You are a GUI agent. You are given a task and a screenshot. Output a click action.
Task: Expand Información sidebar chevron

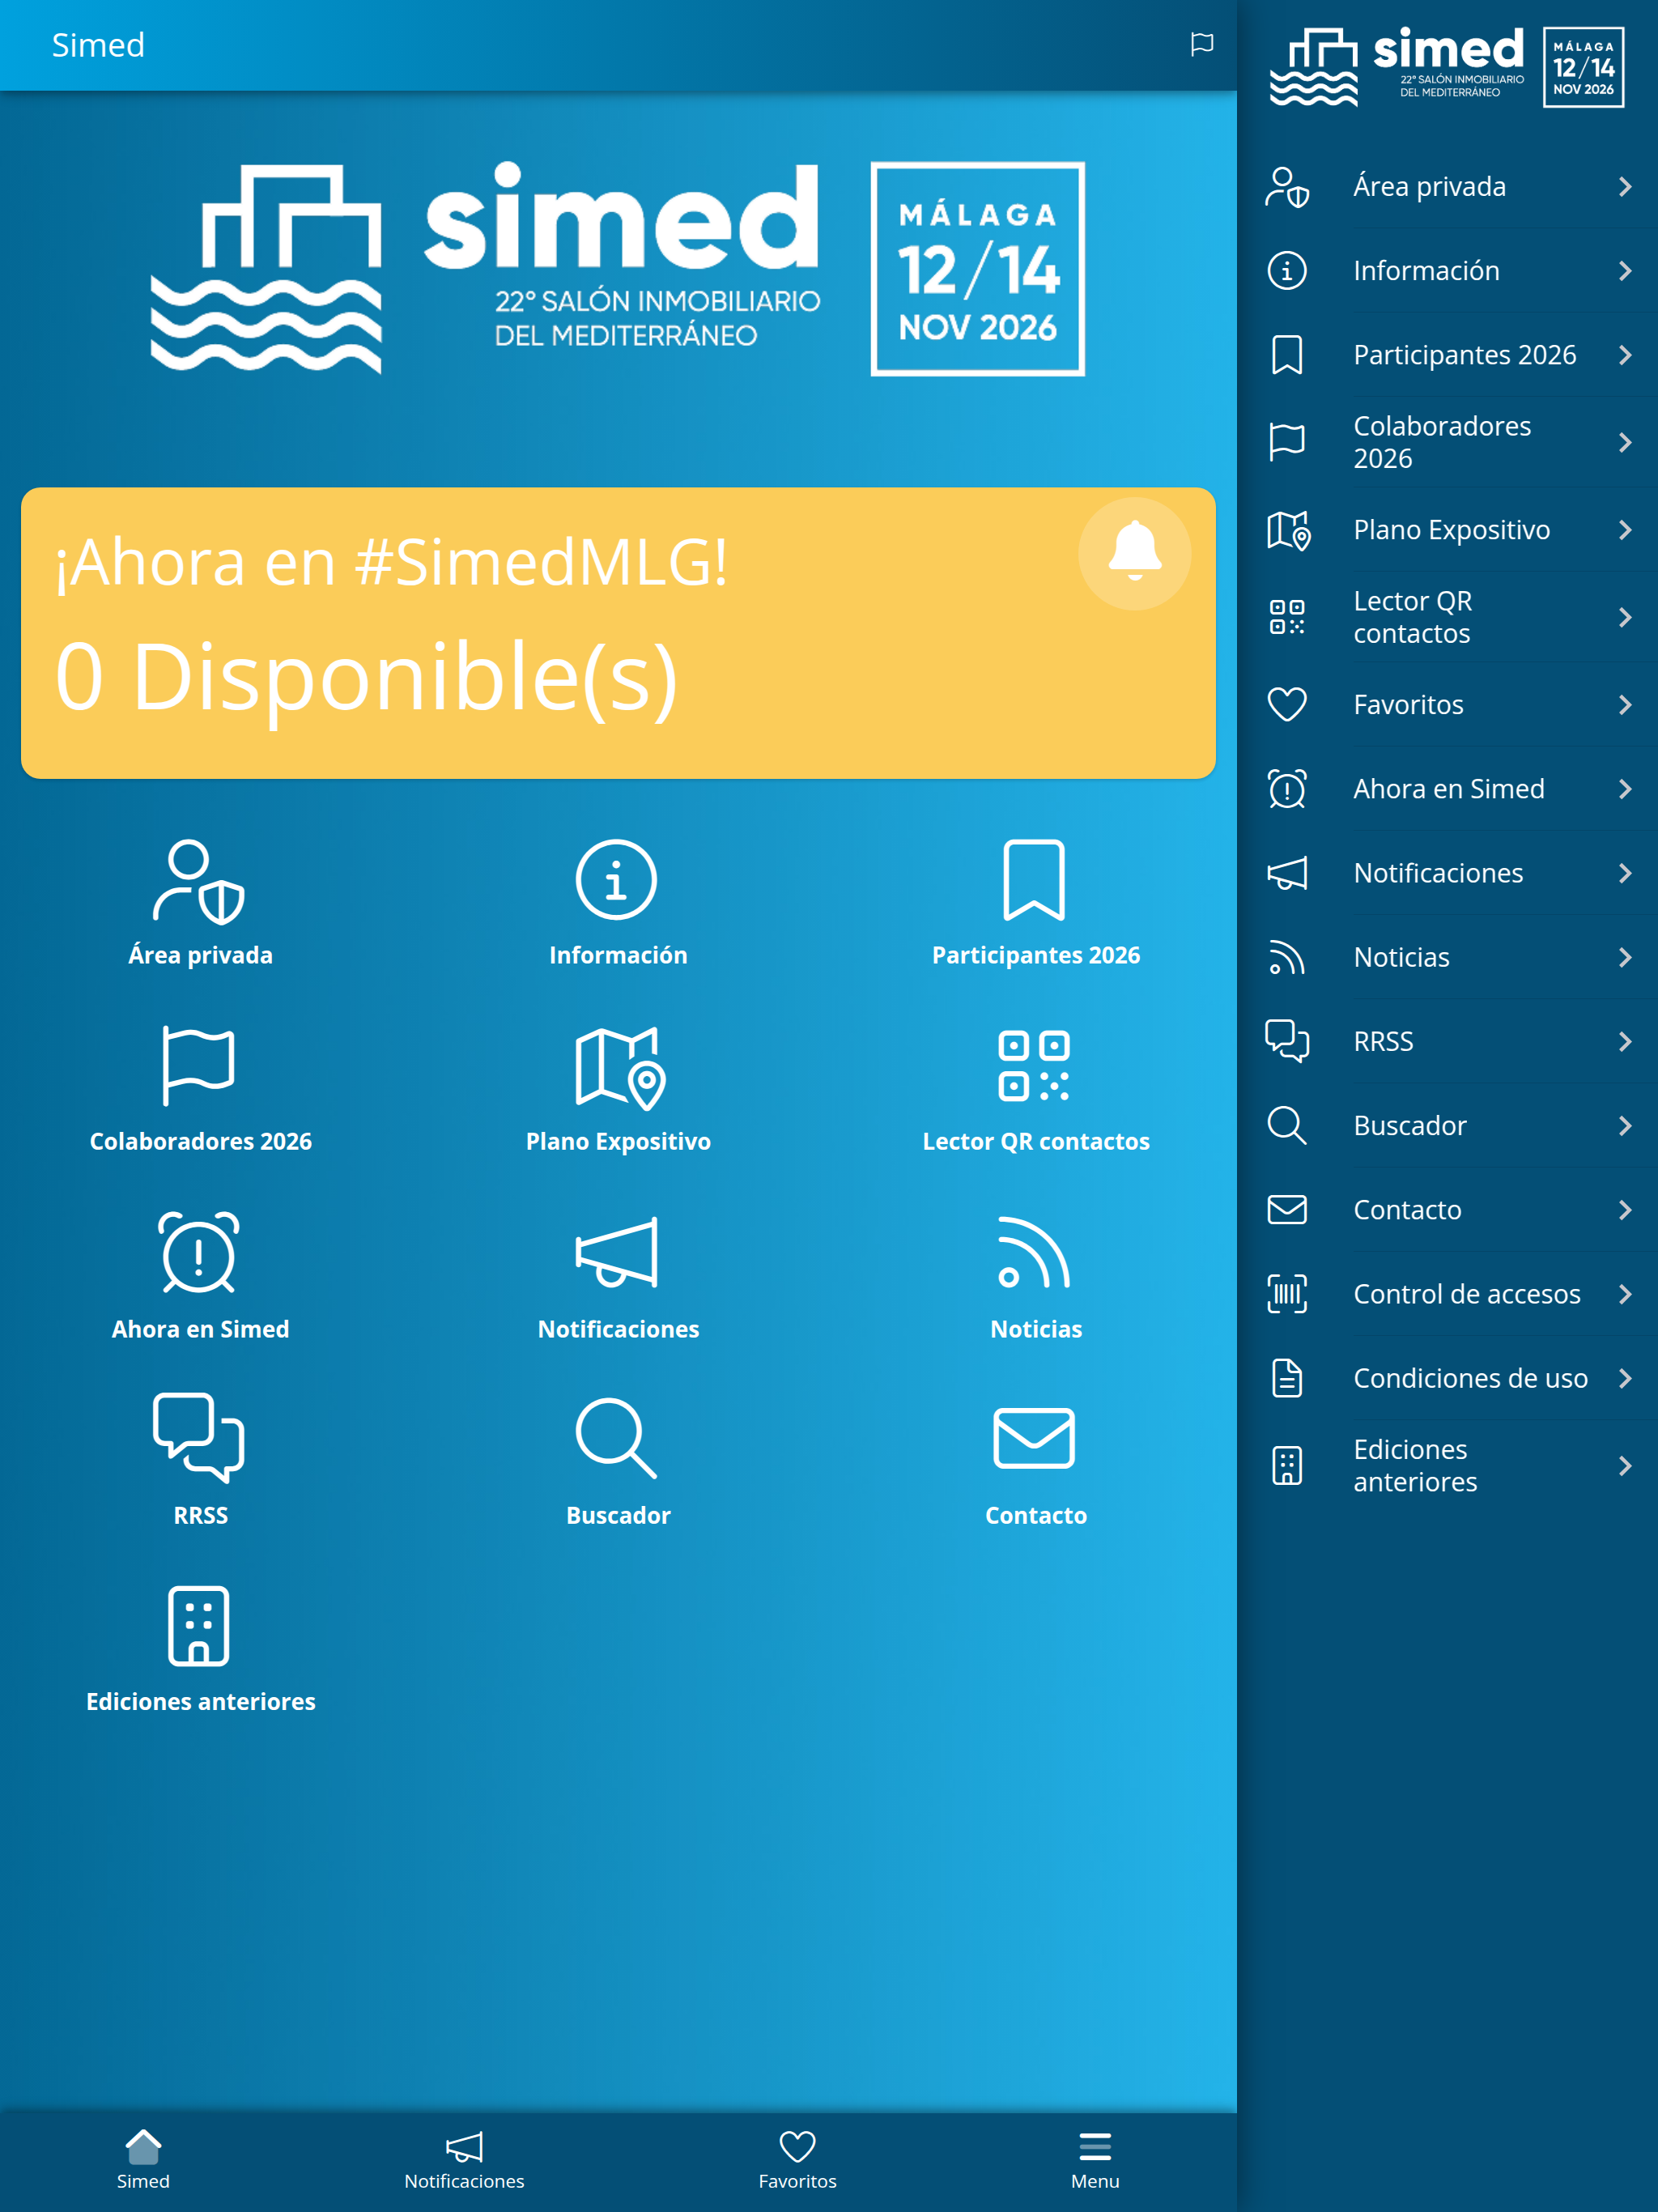[1625, 271]
